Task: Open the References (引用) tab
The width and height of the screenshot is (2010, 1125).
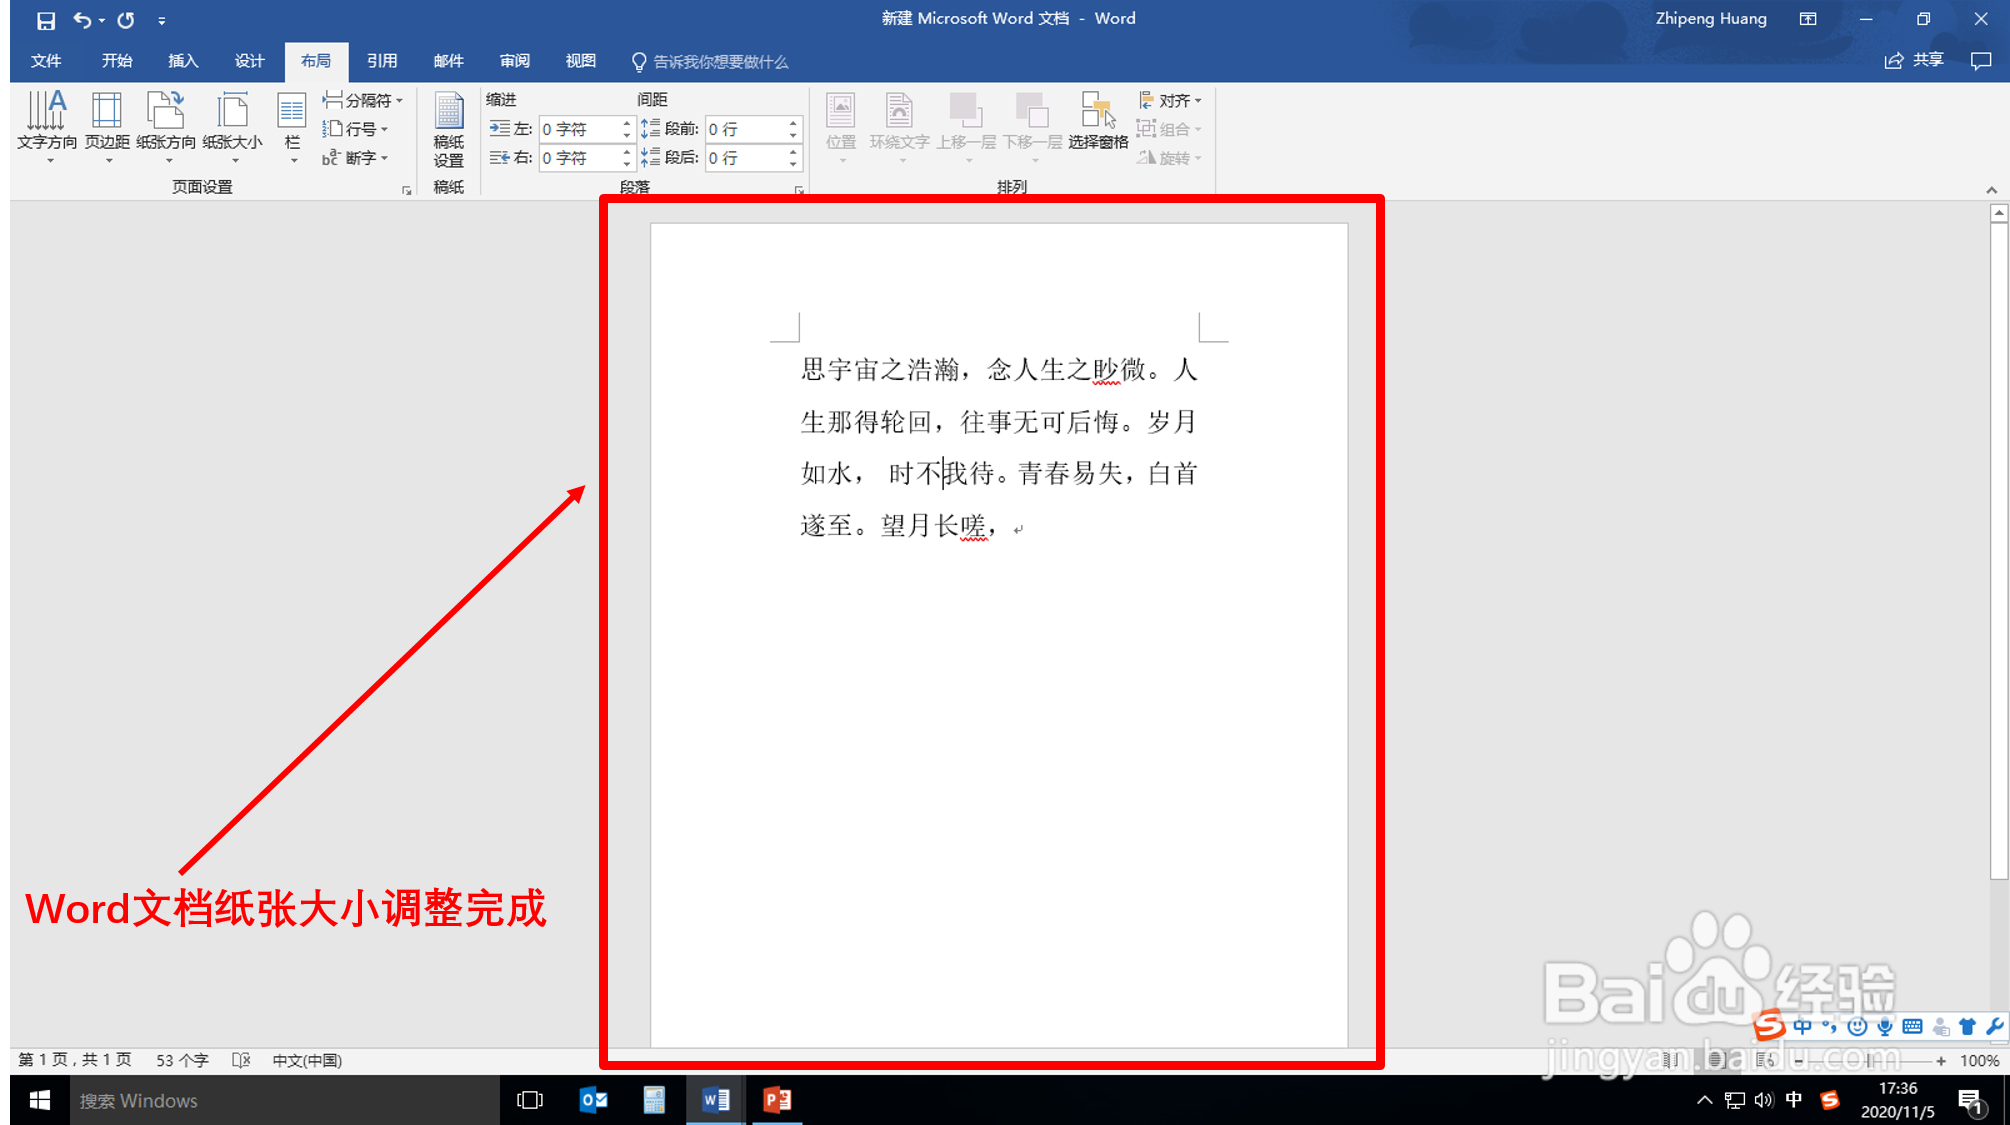Action: [382, 61]
